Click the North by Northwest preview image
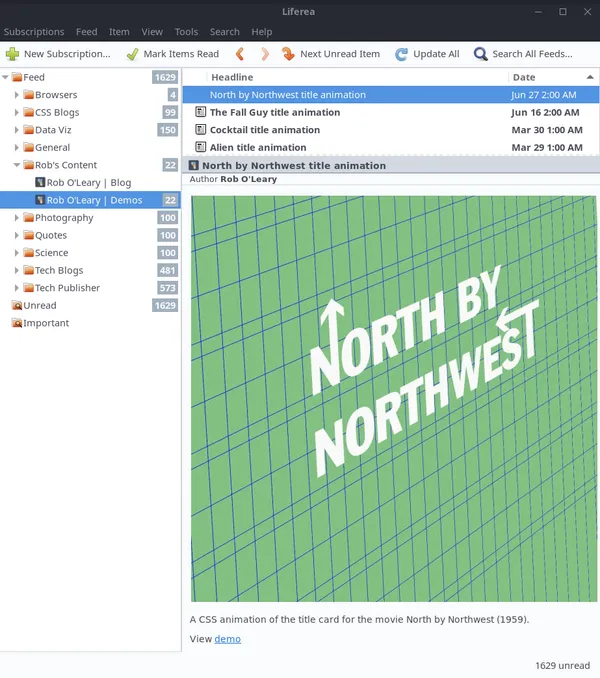The image size is (600, 678). click(x=394, y=398)
